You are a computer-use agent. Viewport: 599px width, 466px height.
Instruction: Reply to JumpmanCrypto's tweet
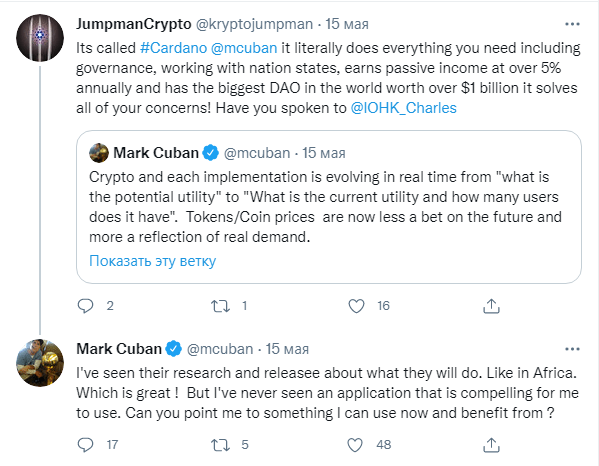click(86, 306)
